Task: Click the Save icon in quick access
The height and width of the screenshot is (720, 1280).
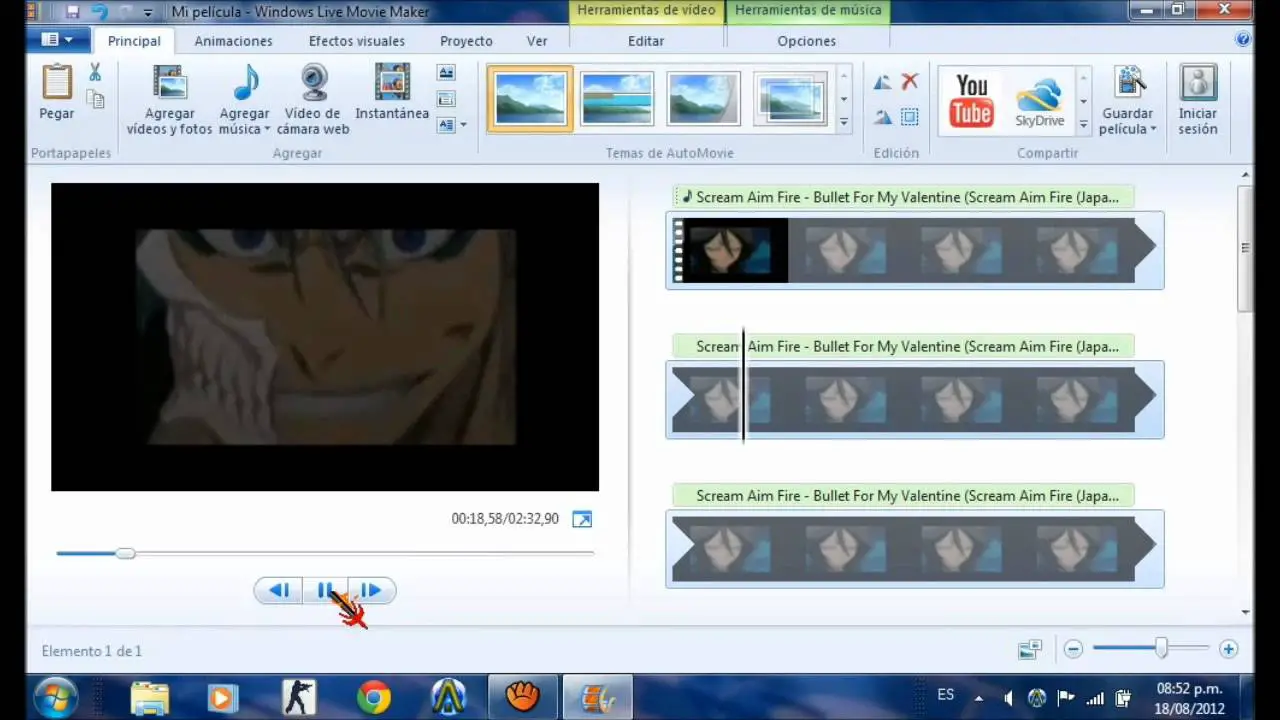Action: 73,12
